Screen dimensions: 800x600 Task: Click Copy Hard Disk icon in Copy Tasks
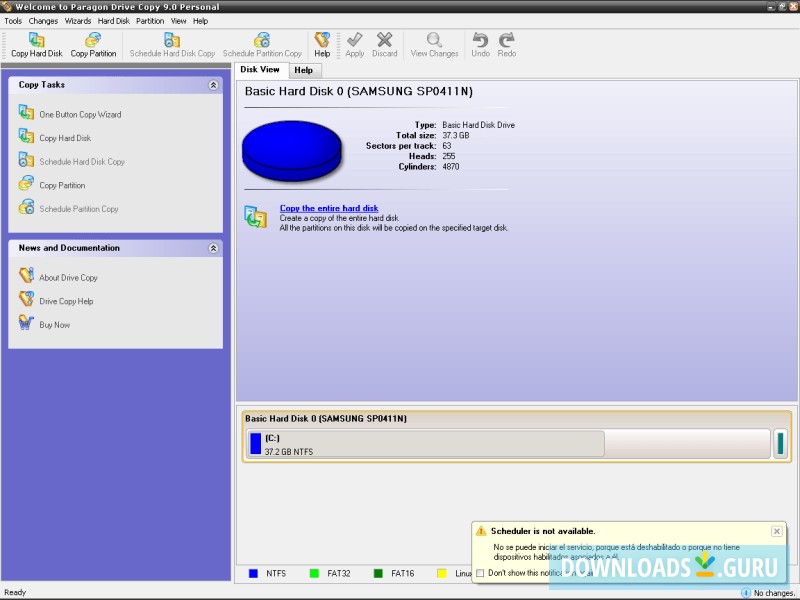click(26, 136)
